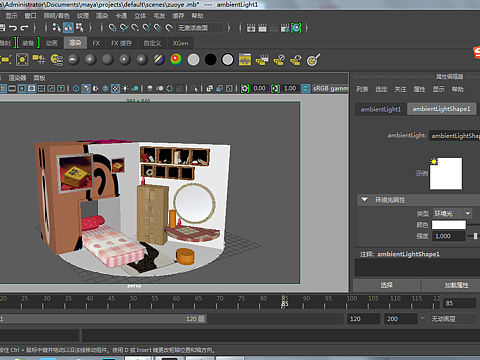The height and width of the screenshot is (360, 480).
Task: Click the target-with-brush shelf icon
Action: [x=313, y=60]
